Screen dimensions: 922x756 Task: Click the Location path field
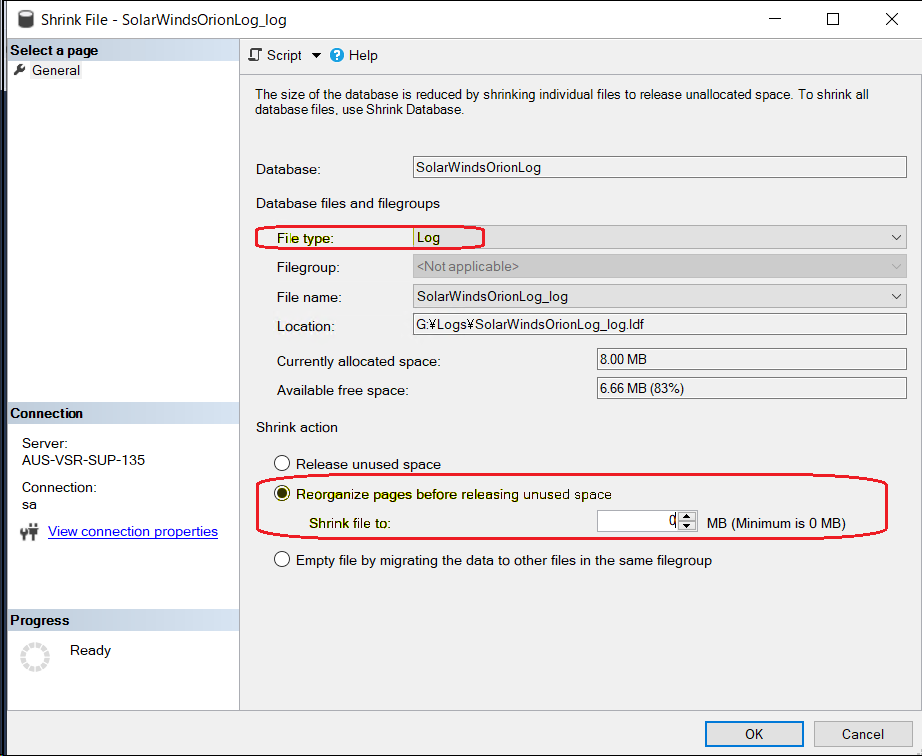(x=659, y=324)
